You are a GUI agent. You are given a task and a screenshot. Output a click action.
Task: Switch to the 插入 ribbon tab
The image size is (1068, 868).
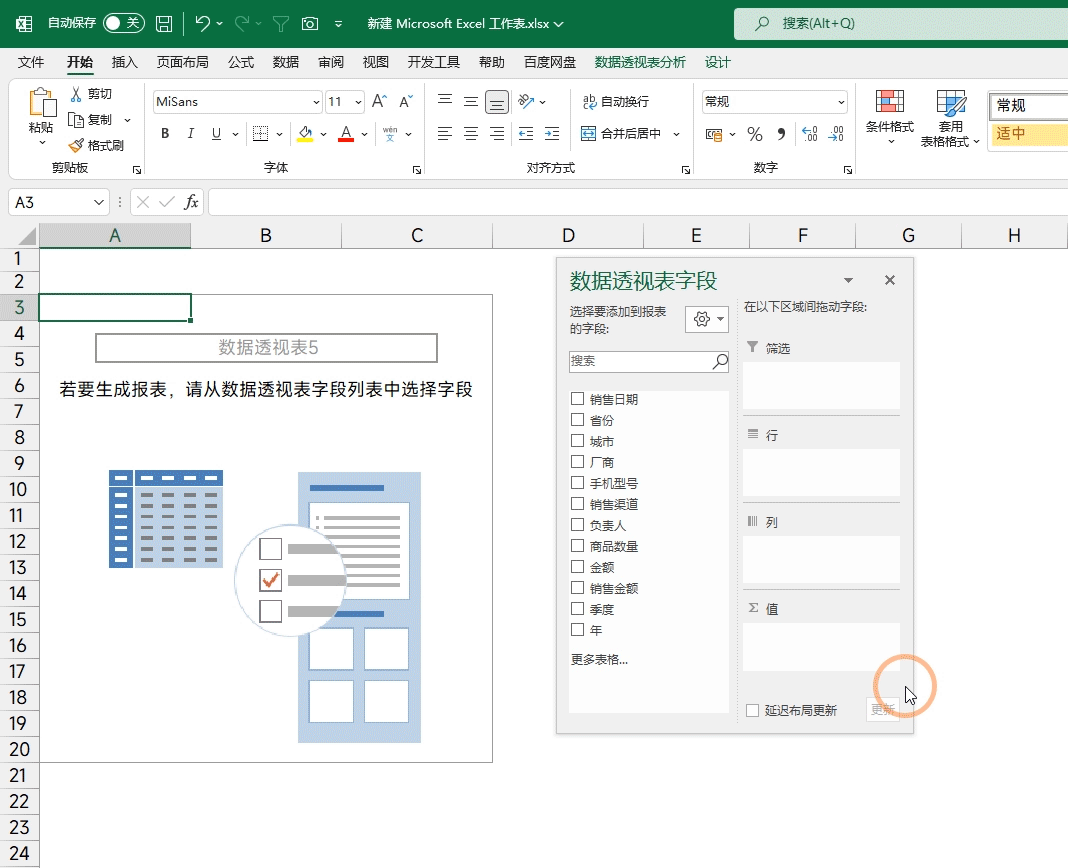(125, 62)
